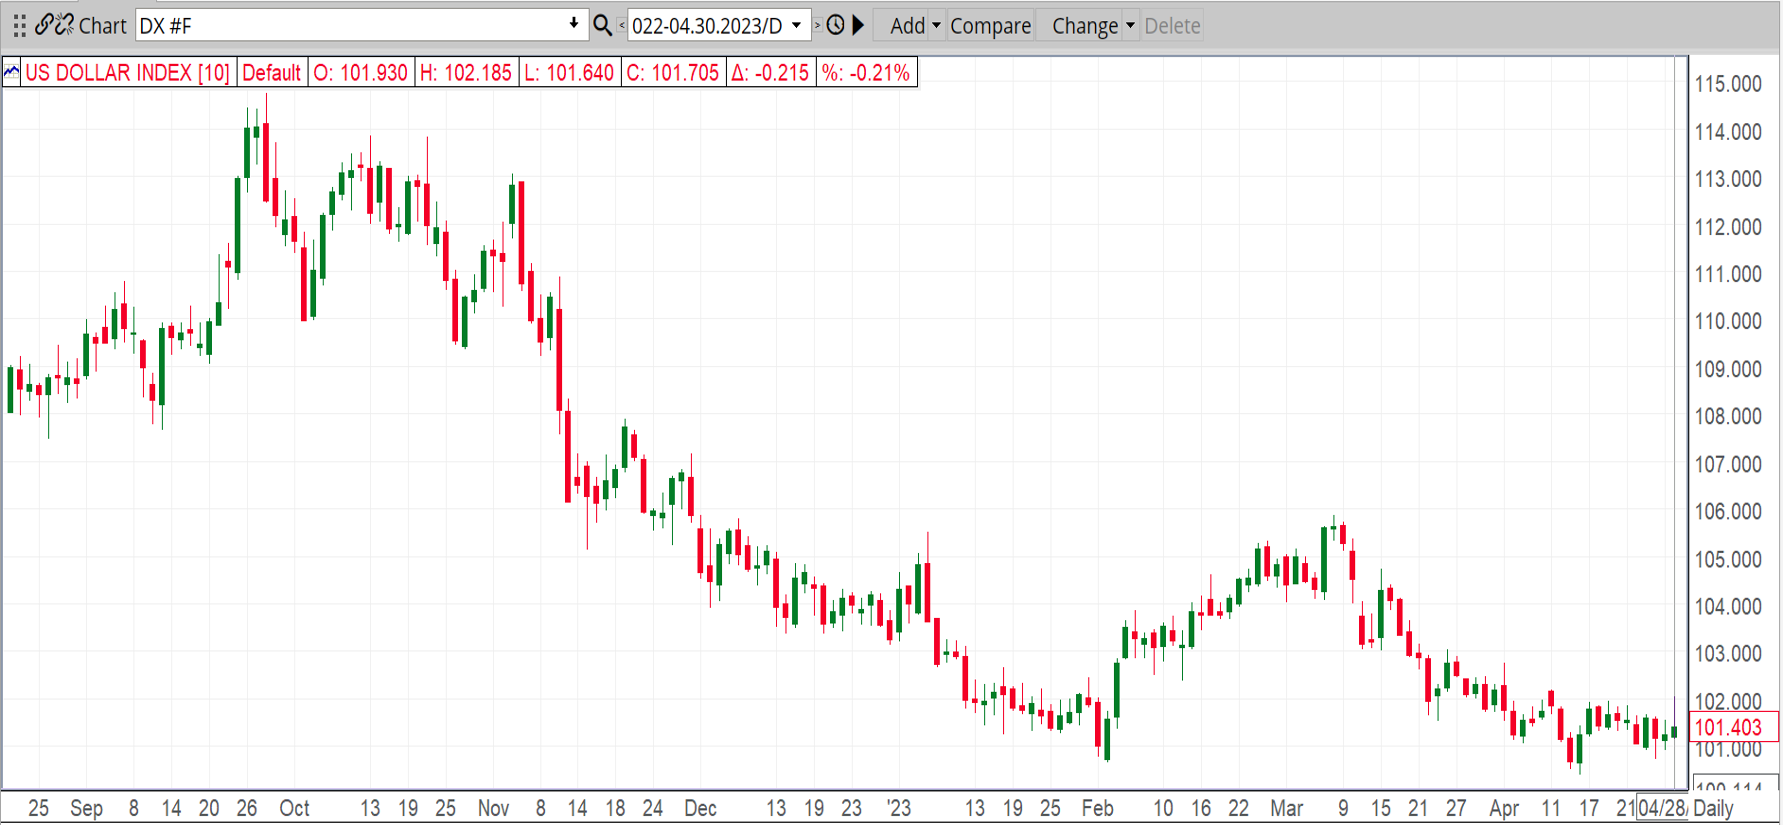Click the clock icon beside date range
Screen dimensions: 1784x826
point(836,25)
